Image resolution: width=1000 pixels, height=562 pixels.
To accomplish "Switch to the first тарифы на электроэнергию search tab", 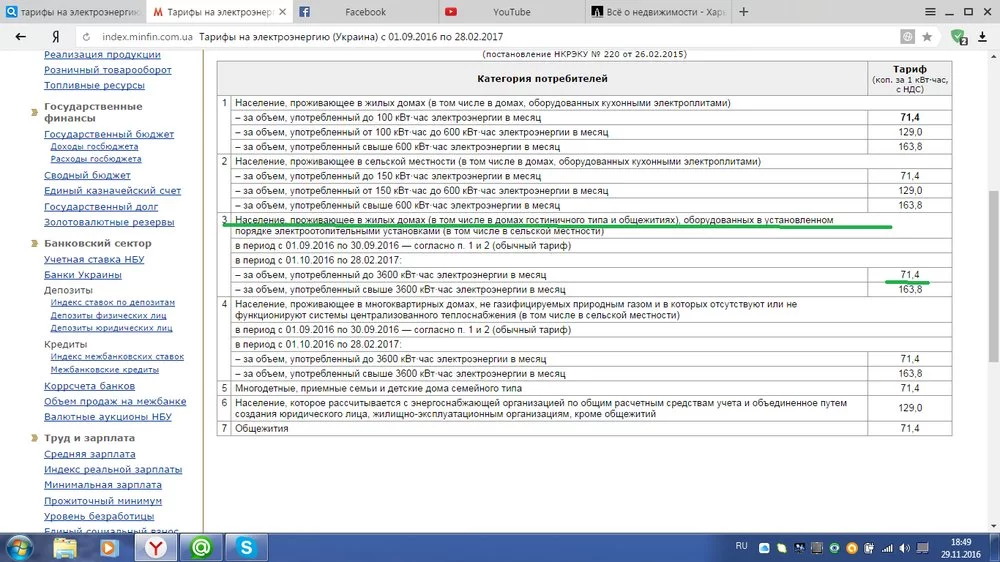I will coord(73,12).
